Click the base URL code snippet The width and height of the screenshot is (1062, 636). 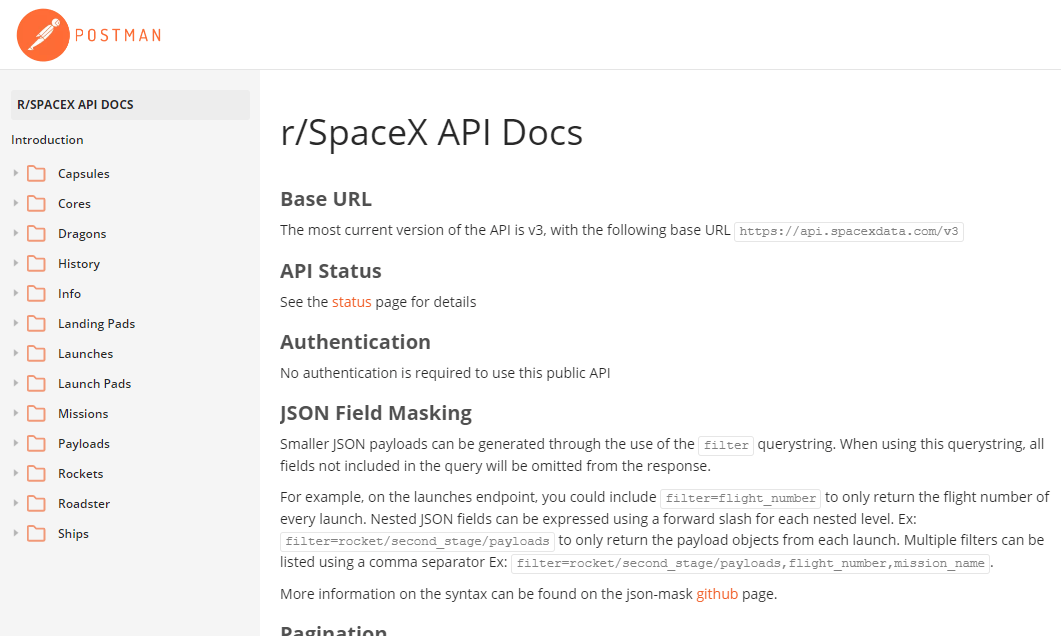pyautogui.click(x=849, y=231)
